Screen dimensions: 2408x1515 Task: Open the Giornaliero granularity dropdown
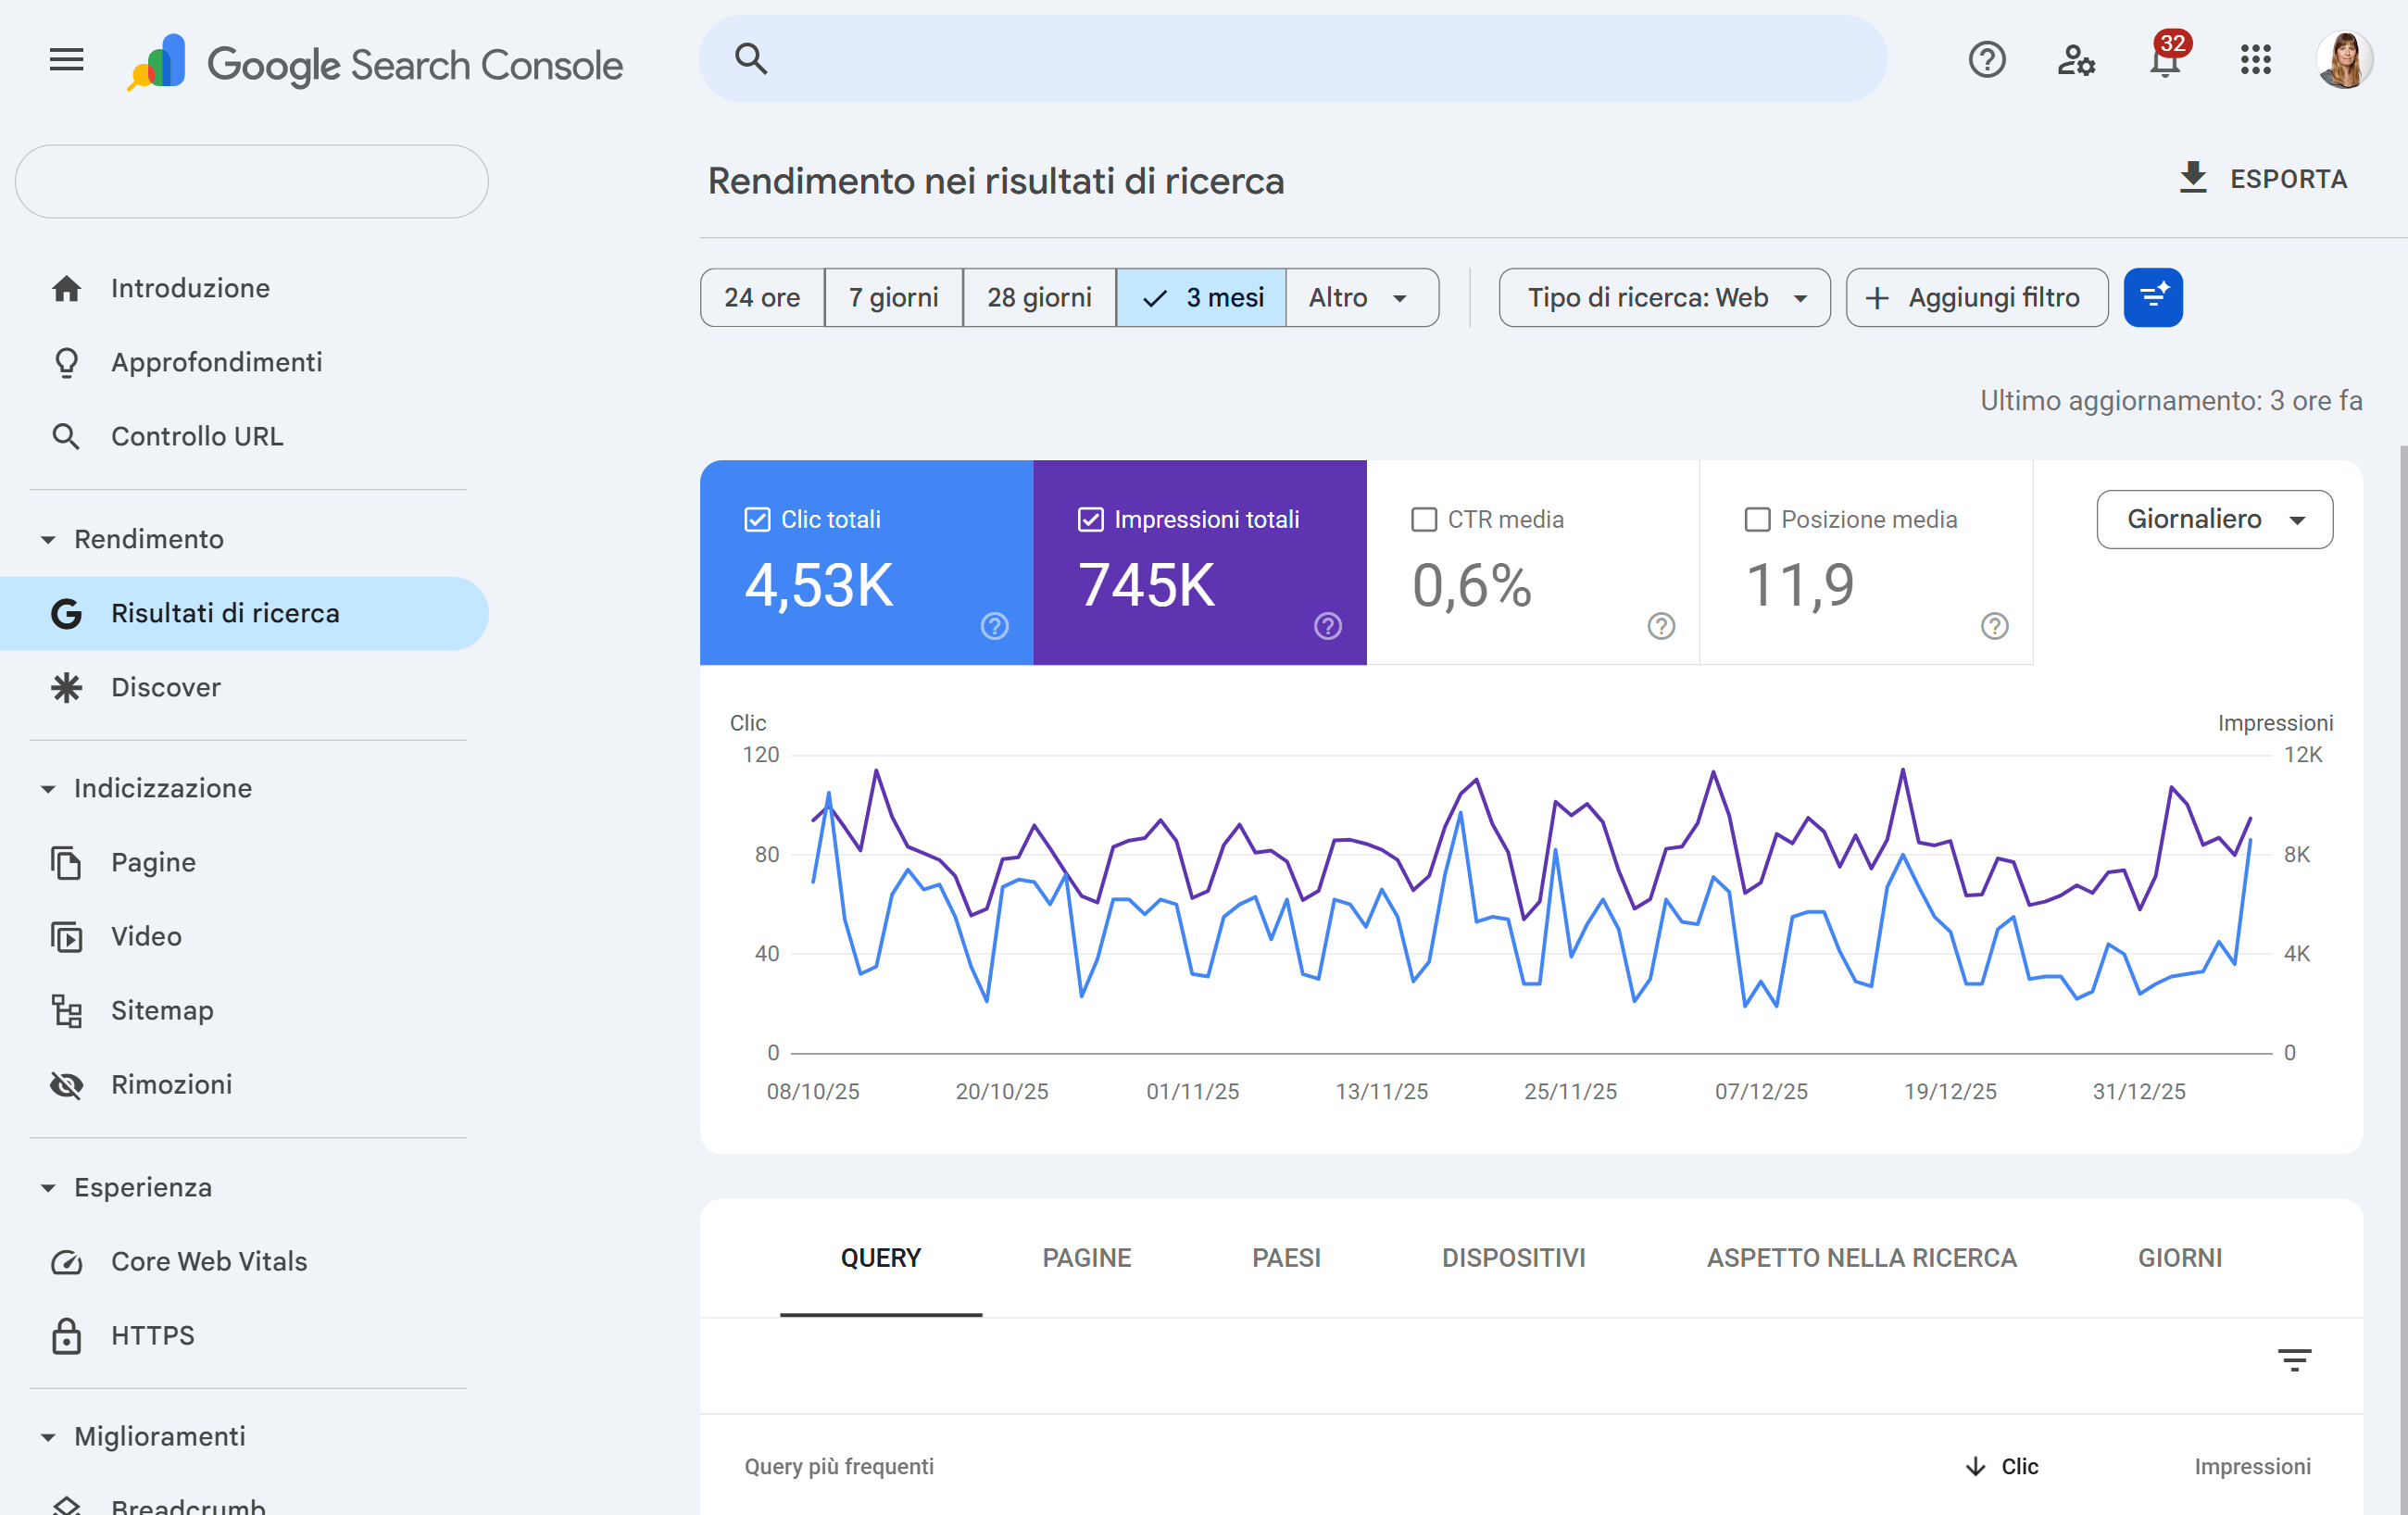coord(2214,519)
